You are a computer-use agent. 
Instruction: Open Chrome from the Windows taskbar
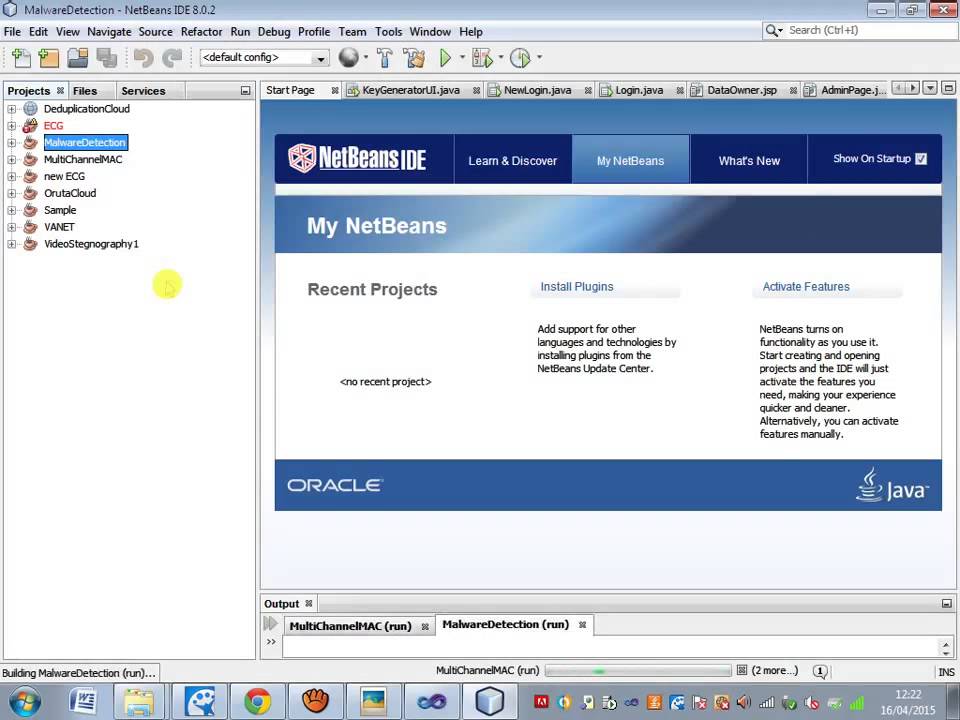click(x=258, y=701)
